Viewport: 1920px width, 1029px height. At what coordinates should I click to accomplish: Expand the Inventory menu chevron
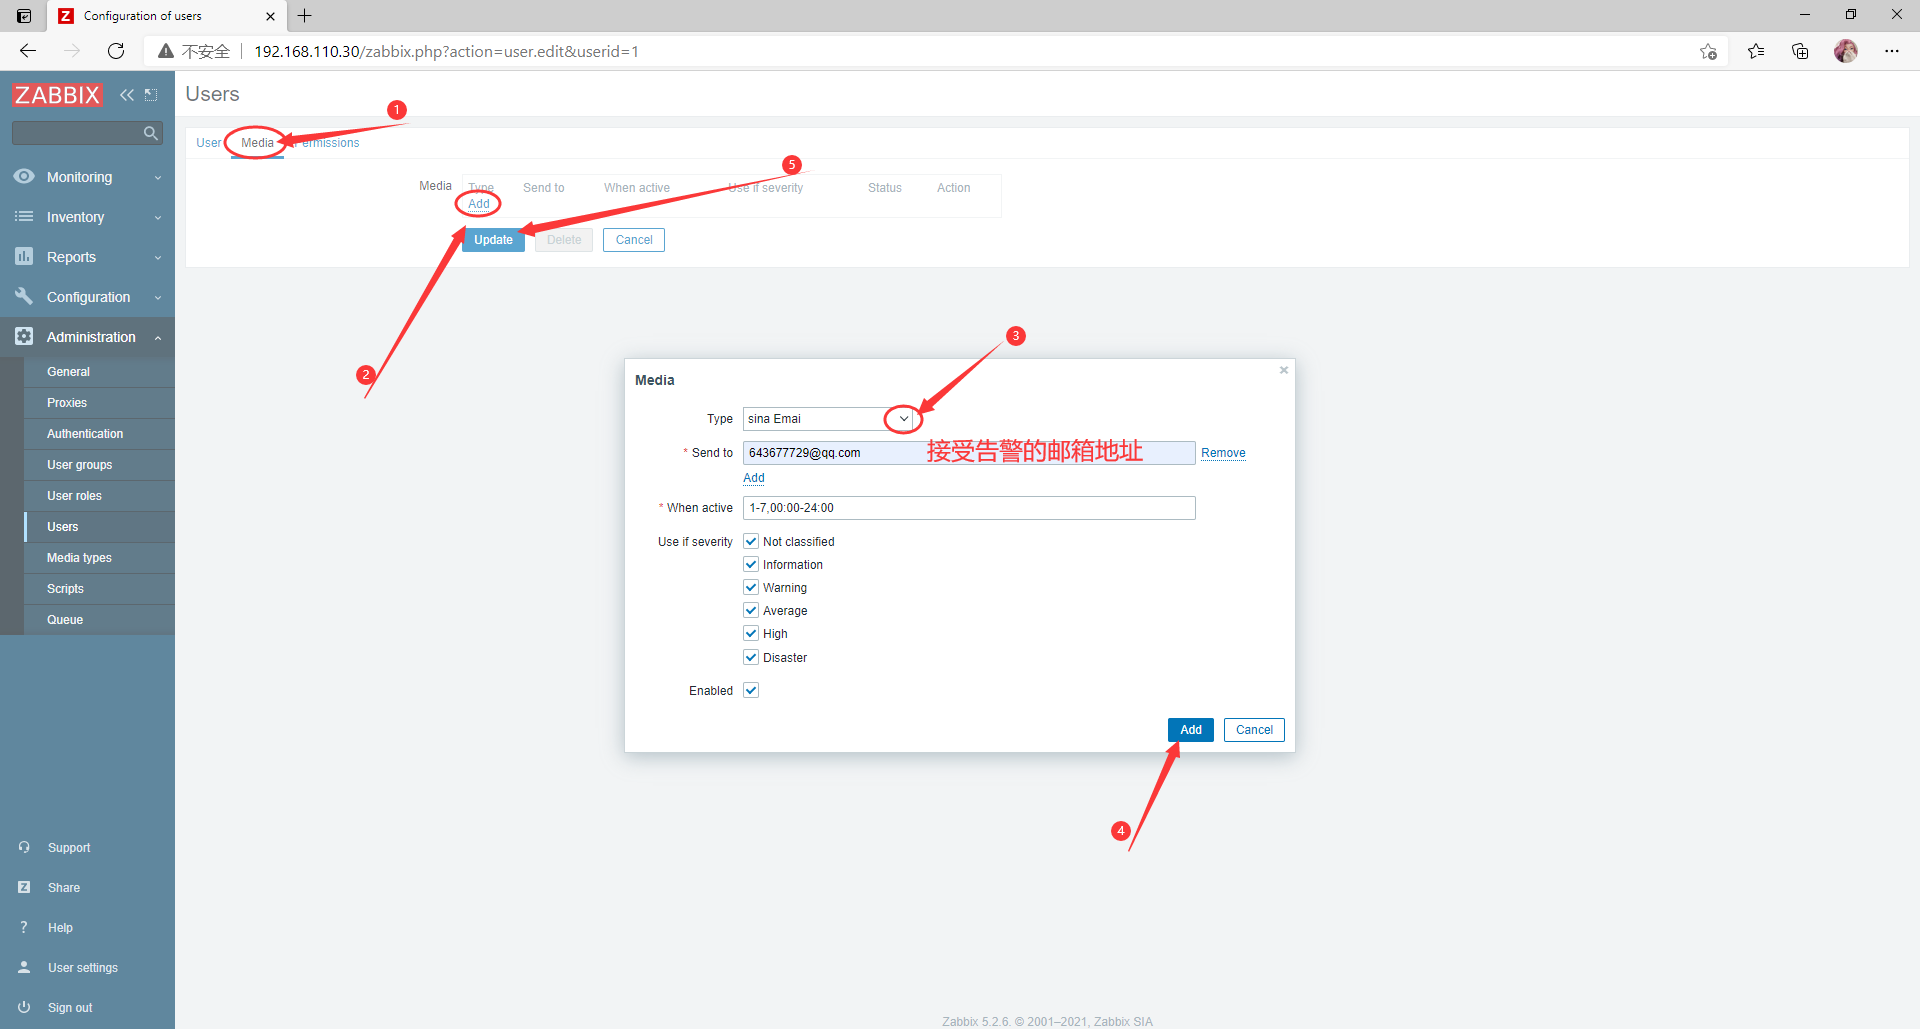pyautogui.click(x=158, y=218)
